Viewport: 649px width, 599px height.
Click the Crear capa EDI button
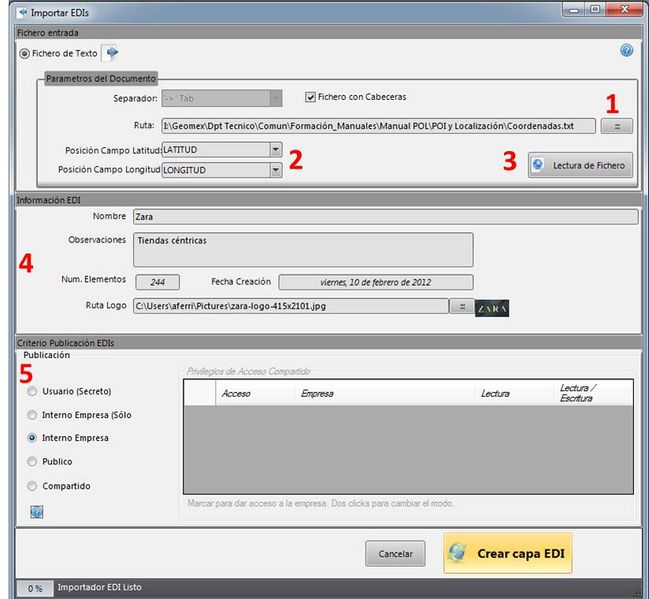point(507,553)
